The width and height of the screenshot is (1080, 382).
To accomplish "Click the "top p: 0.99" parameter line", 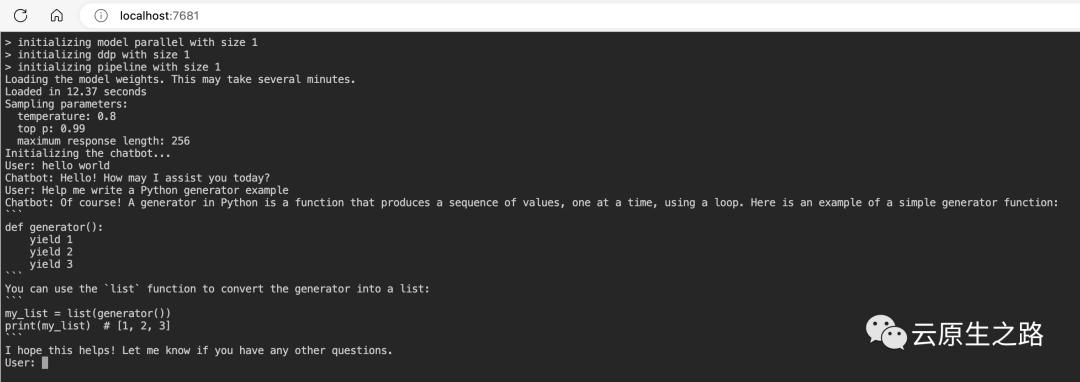I will (51, 129).
